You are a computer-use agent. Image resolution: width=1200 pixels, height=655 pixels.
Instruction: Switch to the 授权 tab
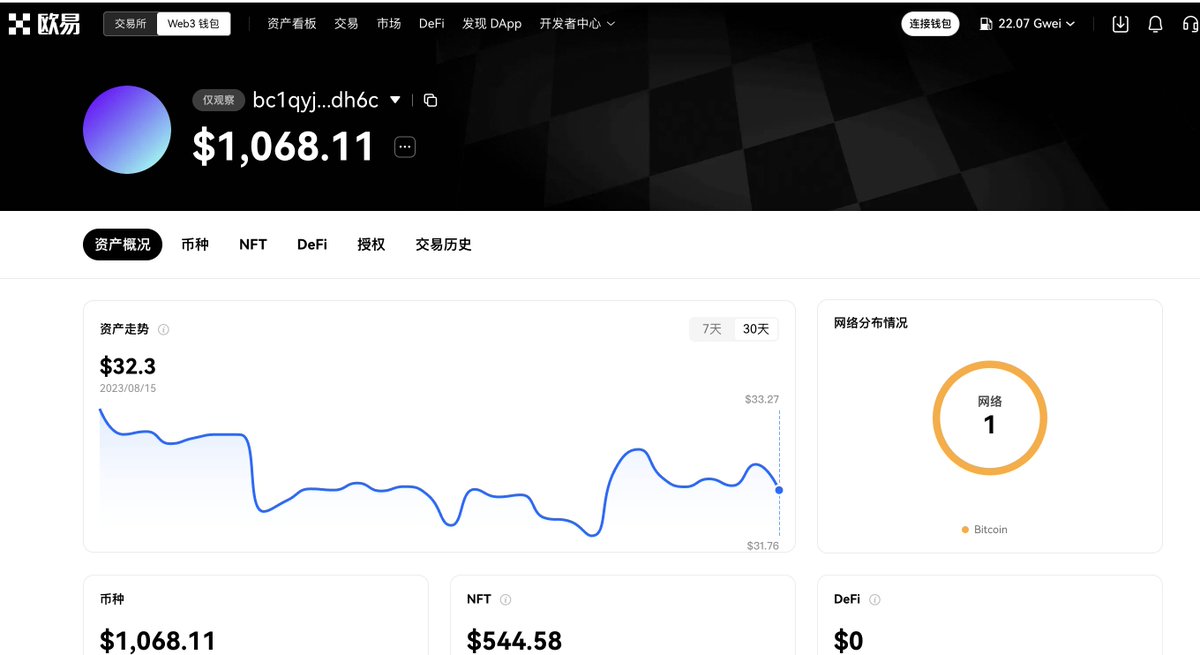pyautogui.click(x=371, y=244)
